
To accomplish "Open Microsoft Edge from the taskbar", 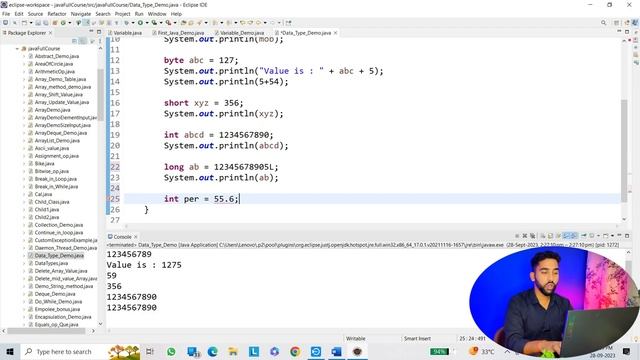I will click(213, 351).
